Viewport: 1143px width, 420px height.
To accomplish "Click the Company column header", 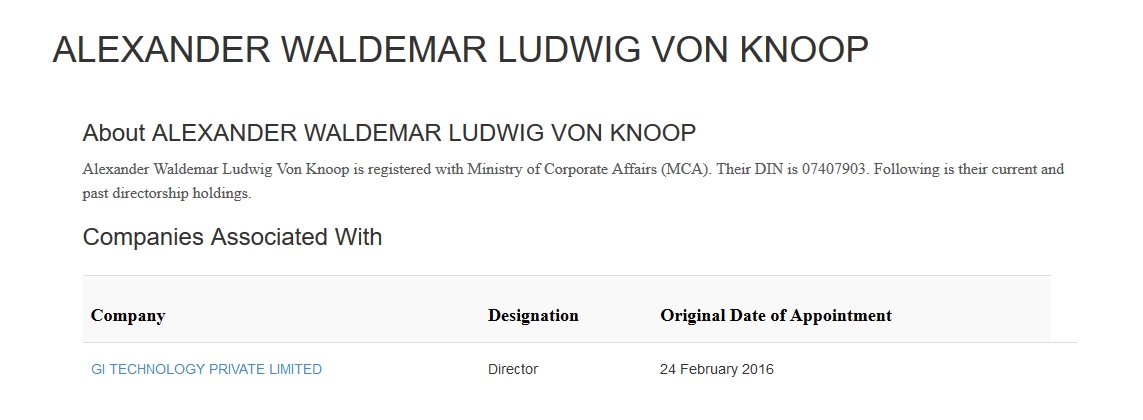I will click(x=128, y=316).
